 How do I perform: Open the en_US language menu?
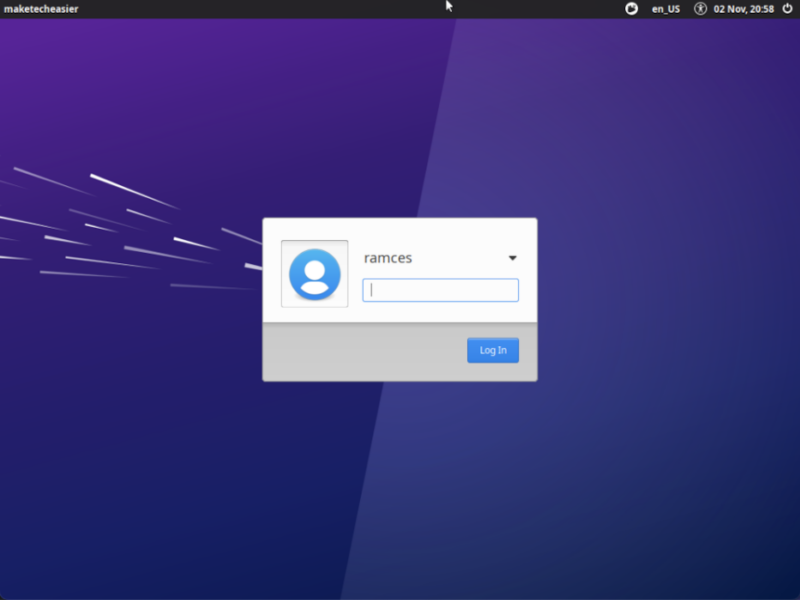tap(664, 9)
